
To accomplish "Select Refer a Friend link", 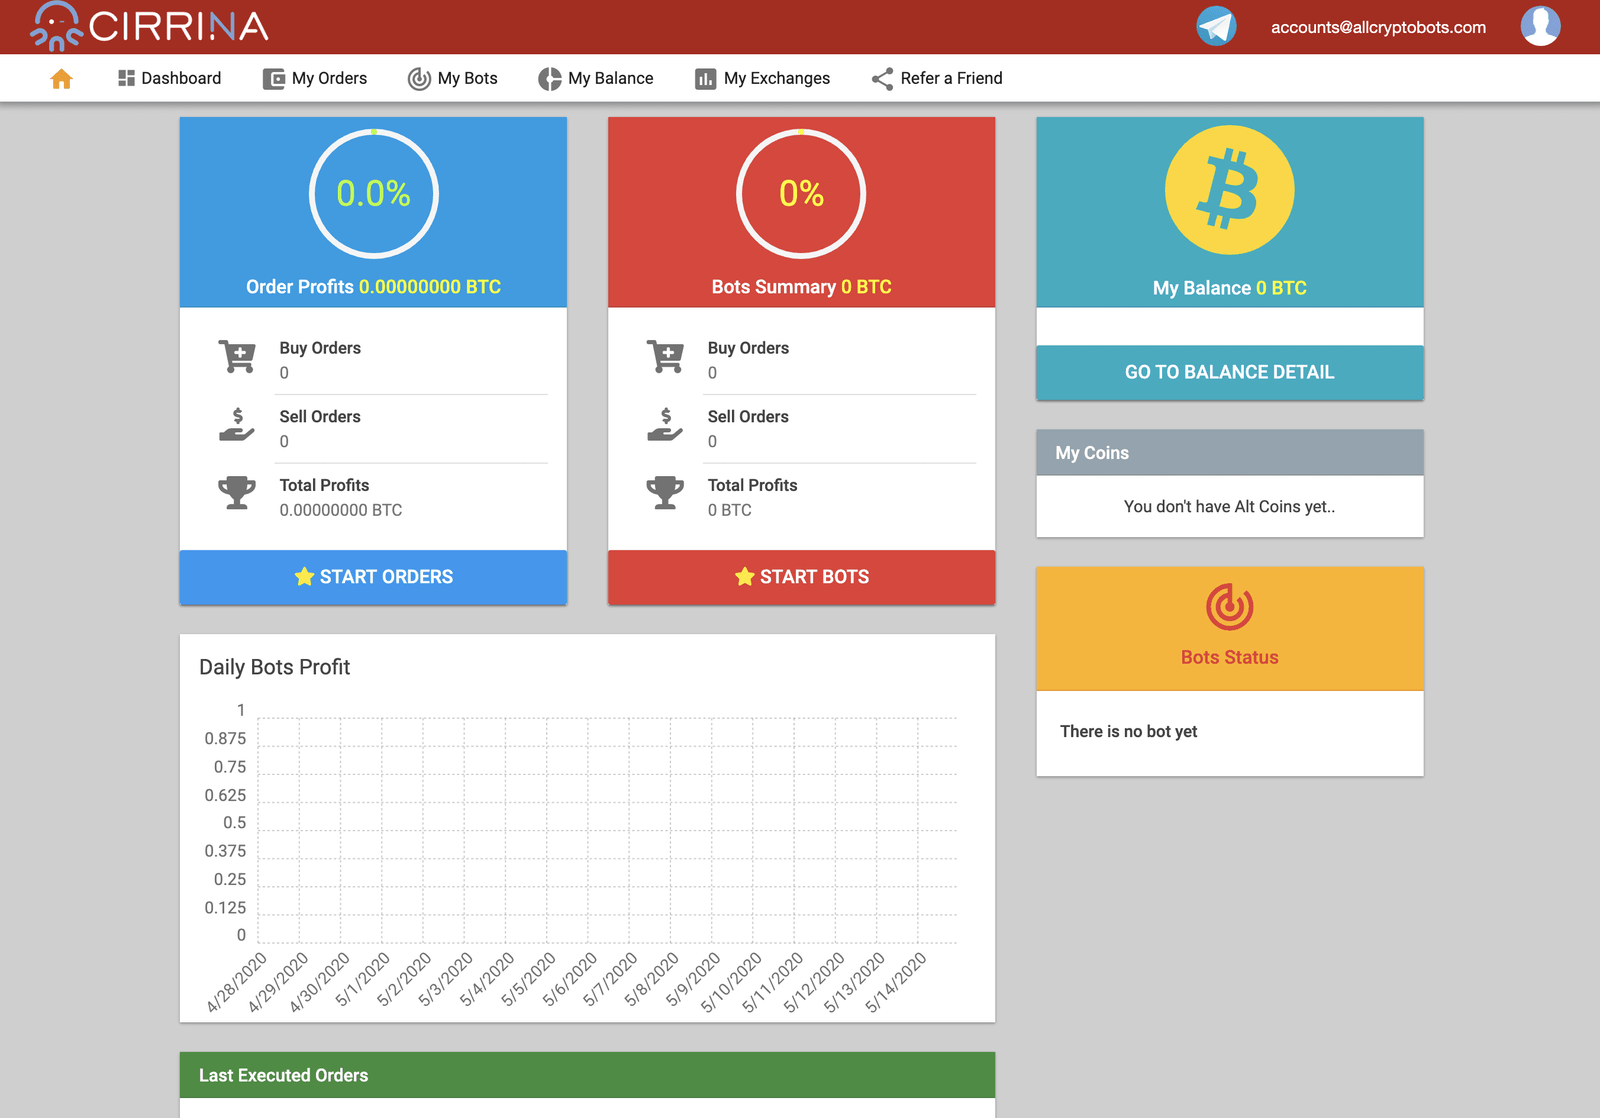I will point(937,79).
